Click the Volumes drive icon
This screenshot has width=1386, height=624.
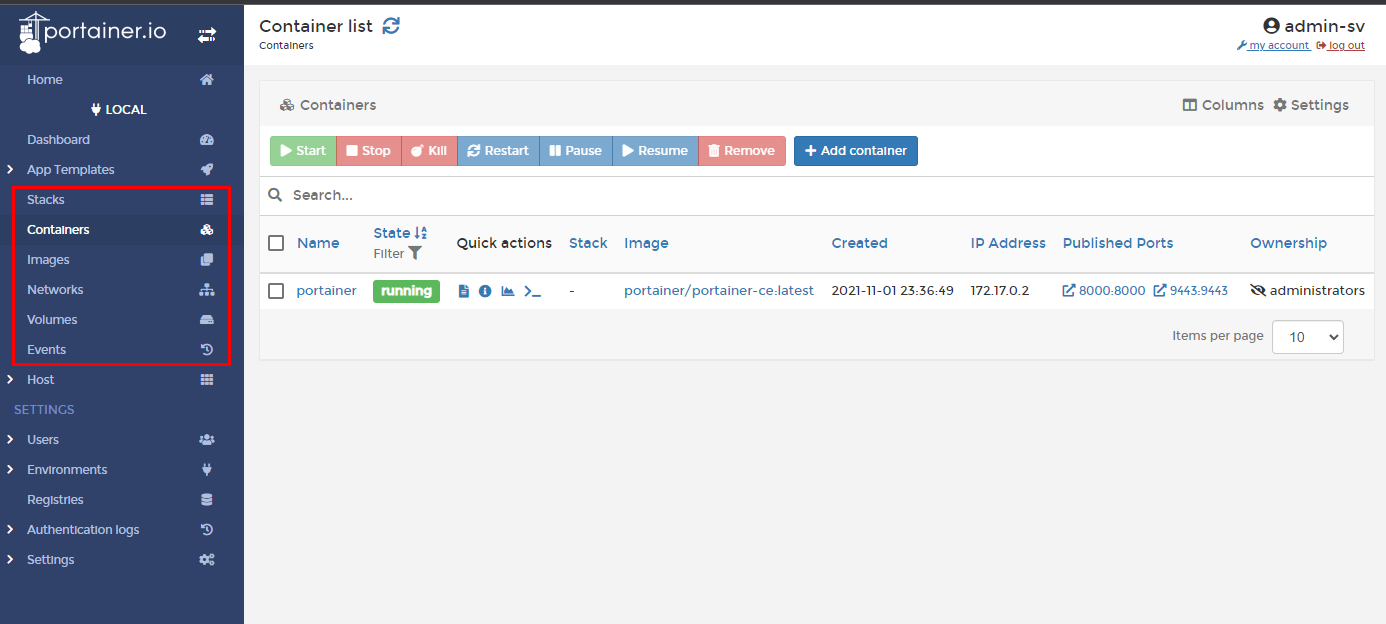[207, 320]
